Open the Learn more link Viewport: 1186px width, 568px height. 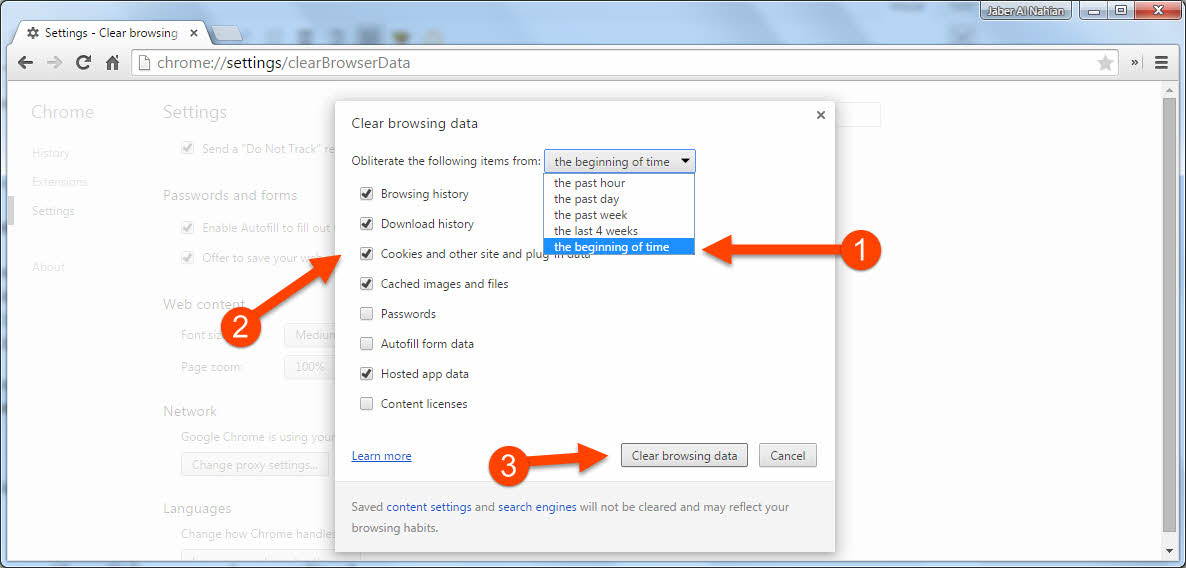pos(381,456)
